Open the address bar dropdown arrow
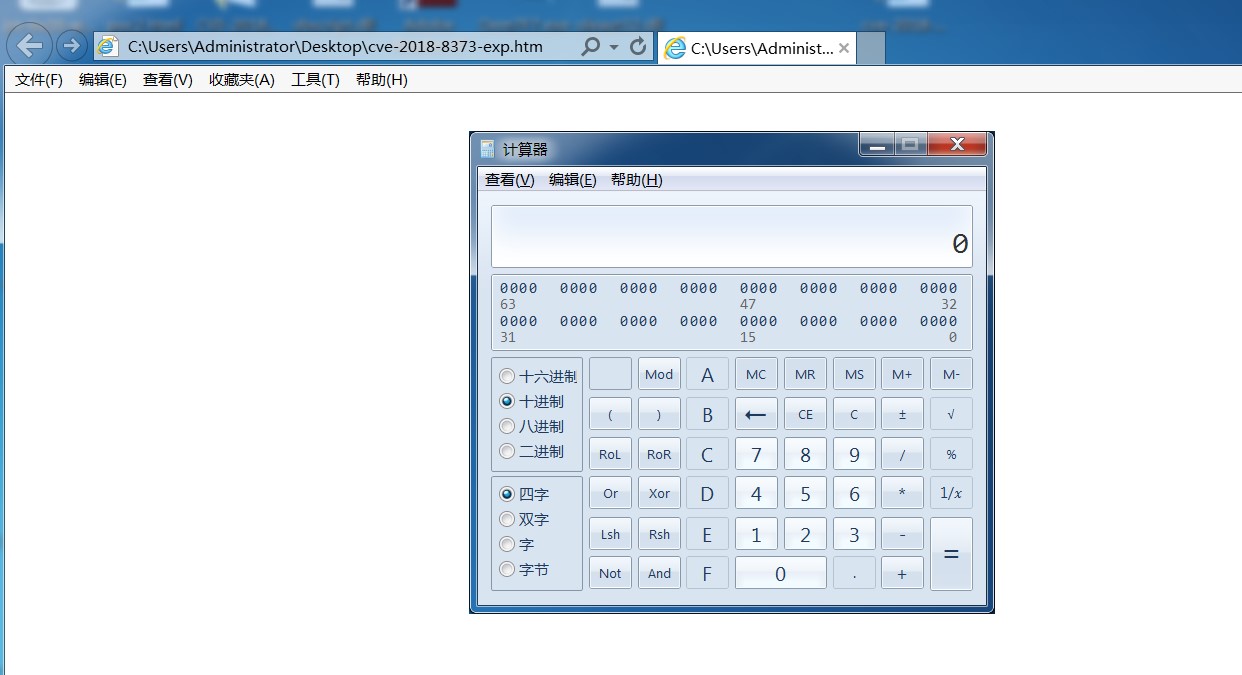1242x675 pixels. coord(614,47)
